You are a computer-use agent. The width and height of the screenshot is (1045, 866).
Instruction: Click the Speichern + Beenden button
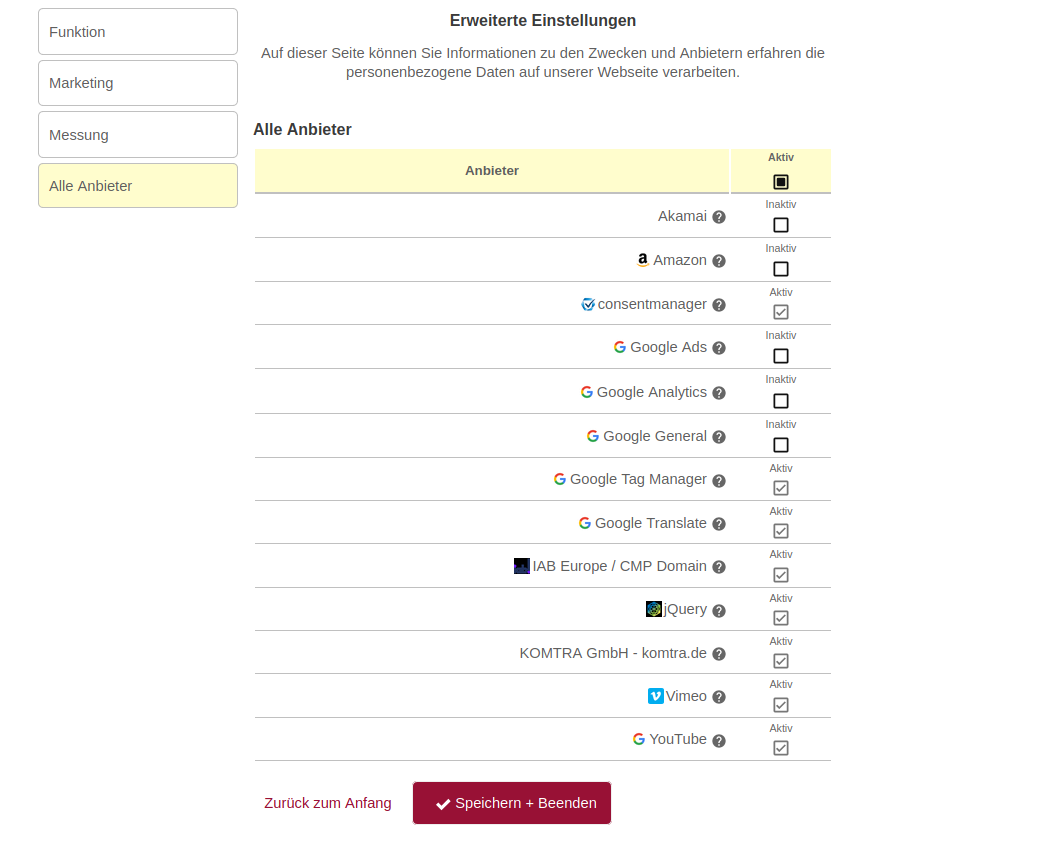point(512,803)
